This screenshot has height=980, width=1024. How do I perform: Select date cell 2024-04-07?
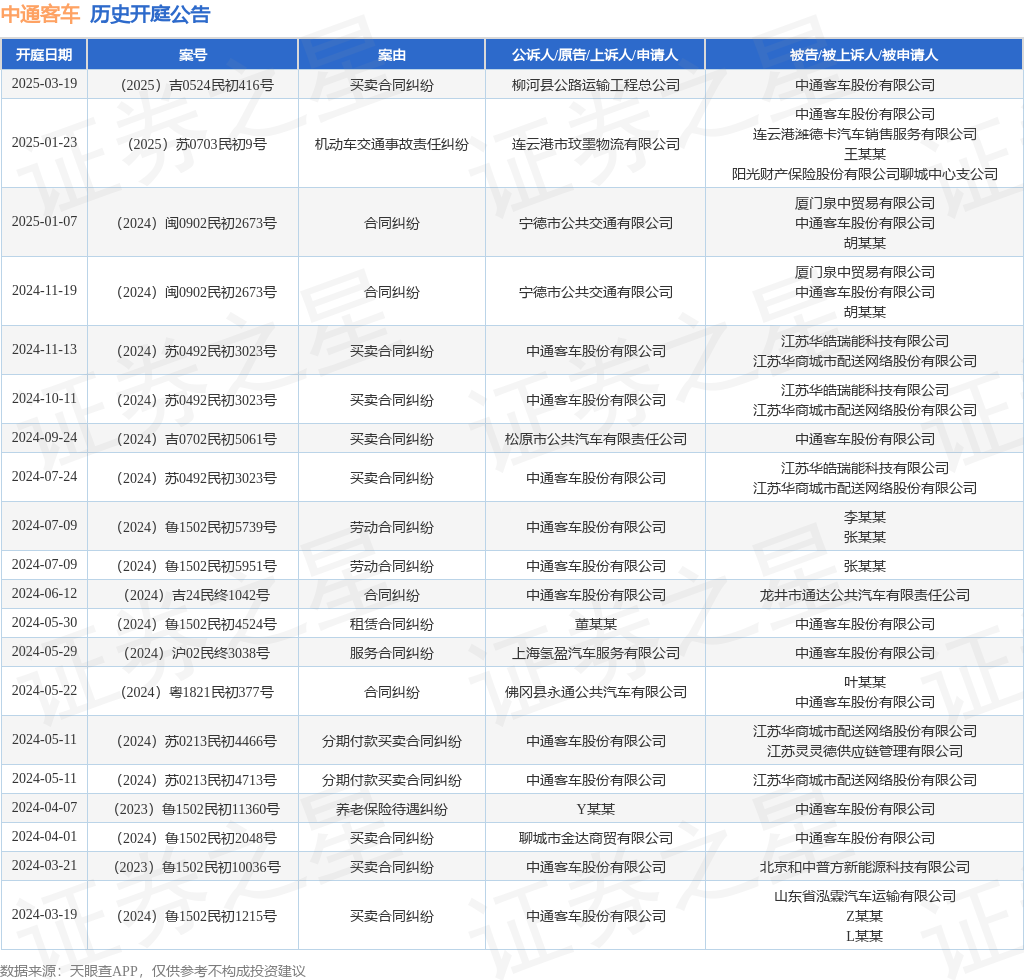44,808
